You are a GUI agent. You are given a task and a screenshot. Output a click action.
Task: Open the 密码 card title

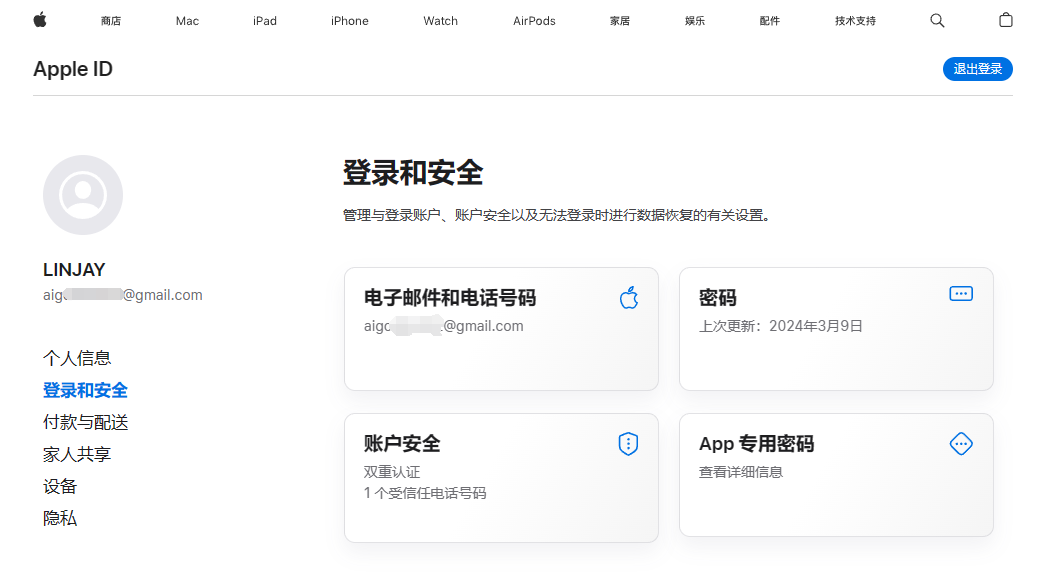click(x=718, y=298)
